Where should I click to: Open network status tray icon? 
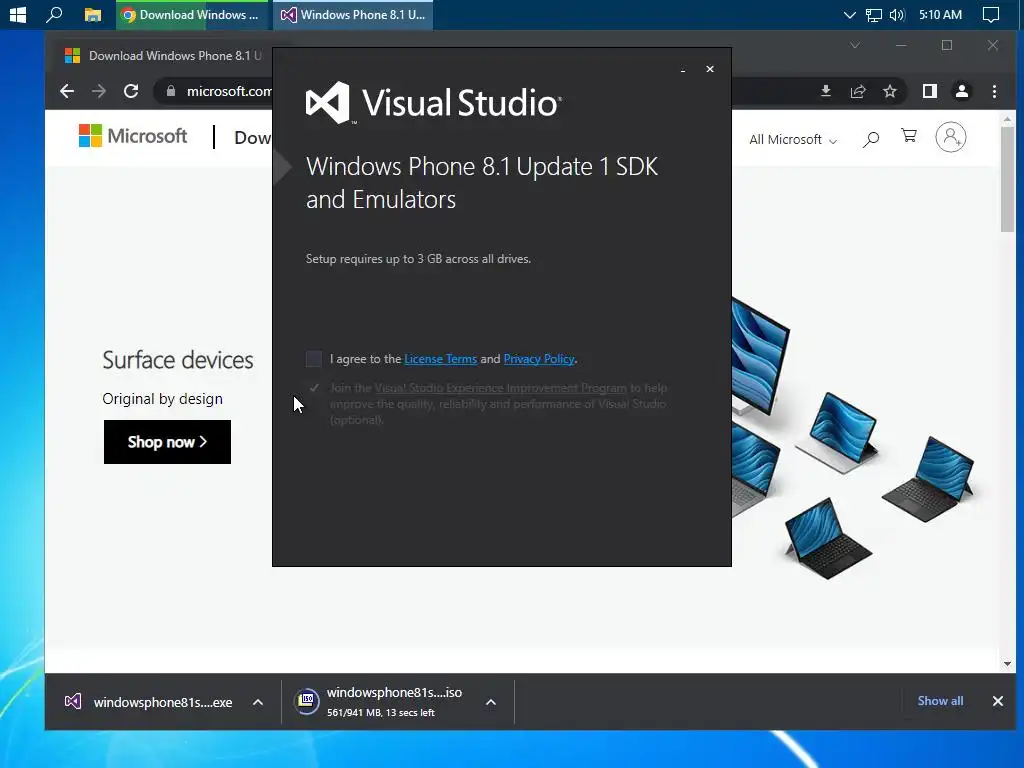point(874,14)
